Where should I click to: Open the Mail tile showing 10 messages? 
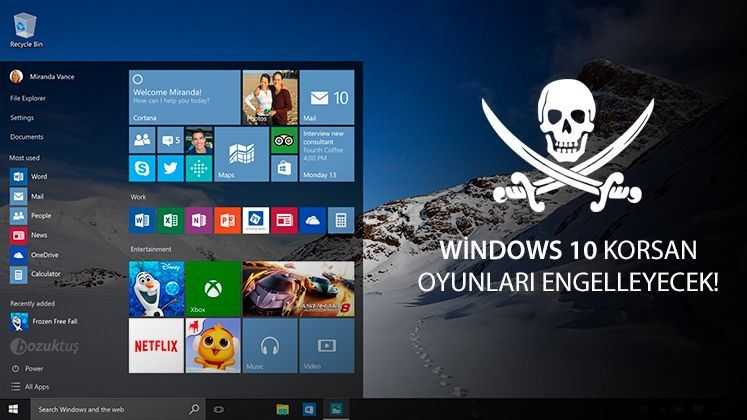coord(327,97)
